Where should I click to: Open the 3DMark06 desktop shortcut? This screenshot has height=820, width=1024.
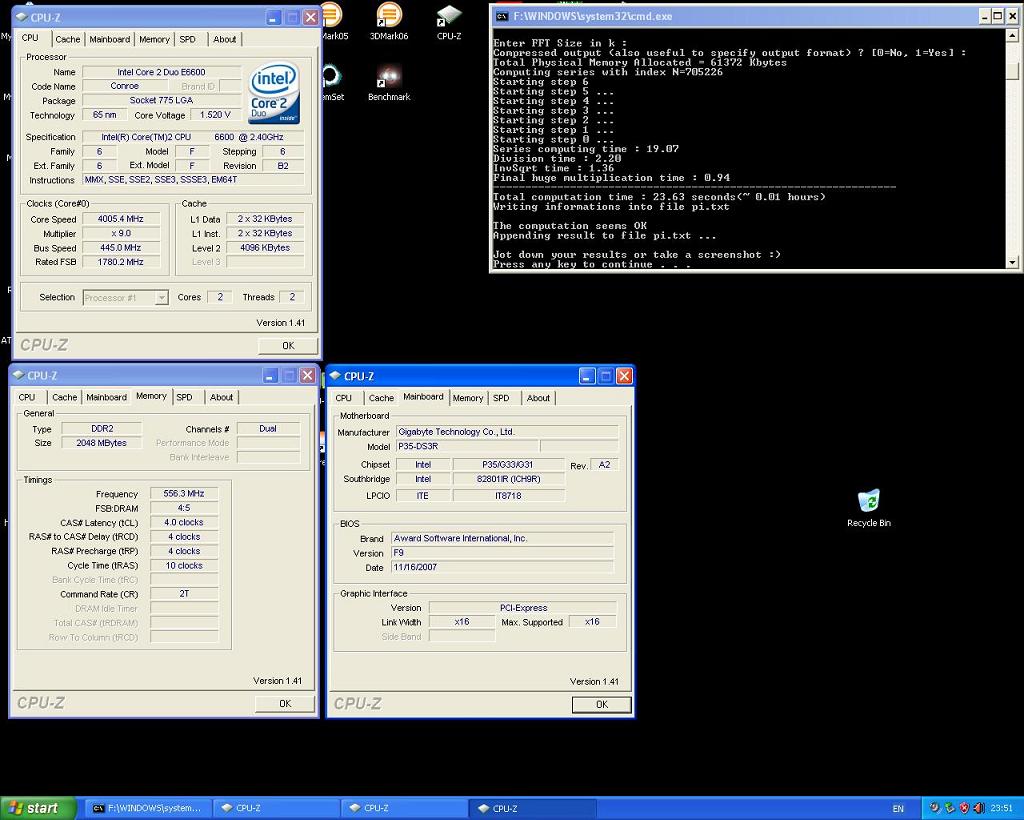tap(389, 22)
